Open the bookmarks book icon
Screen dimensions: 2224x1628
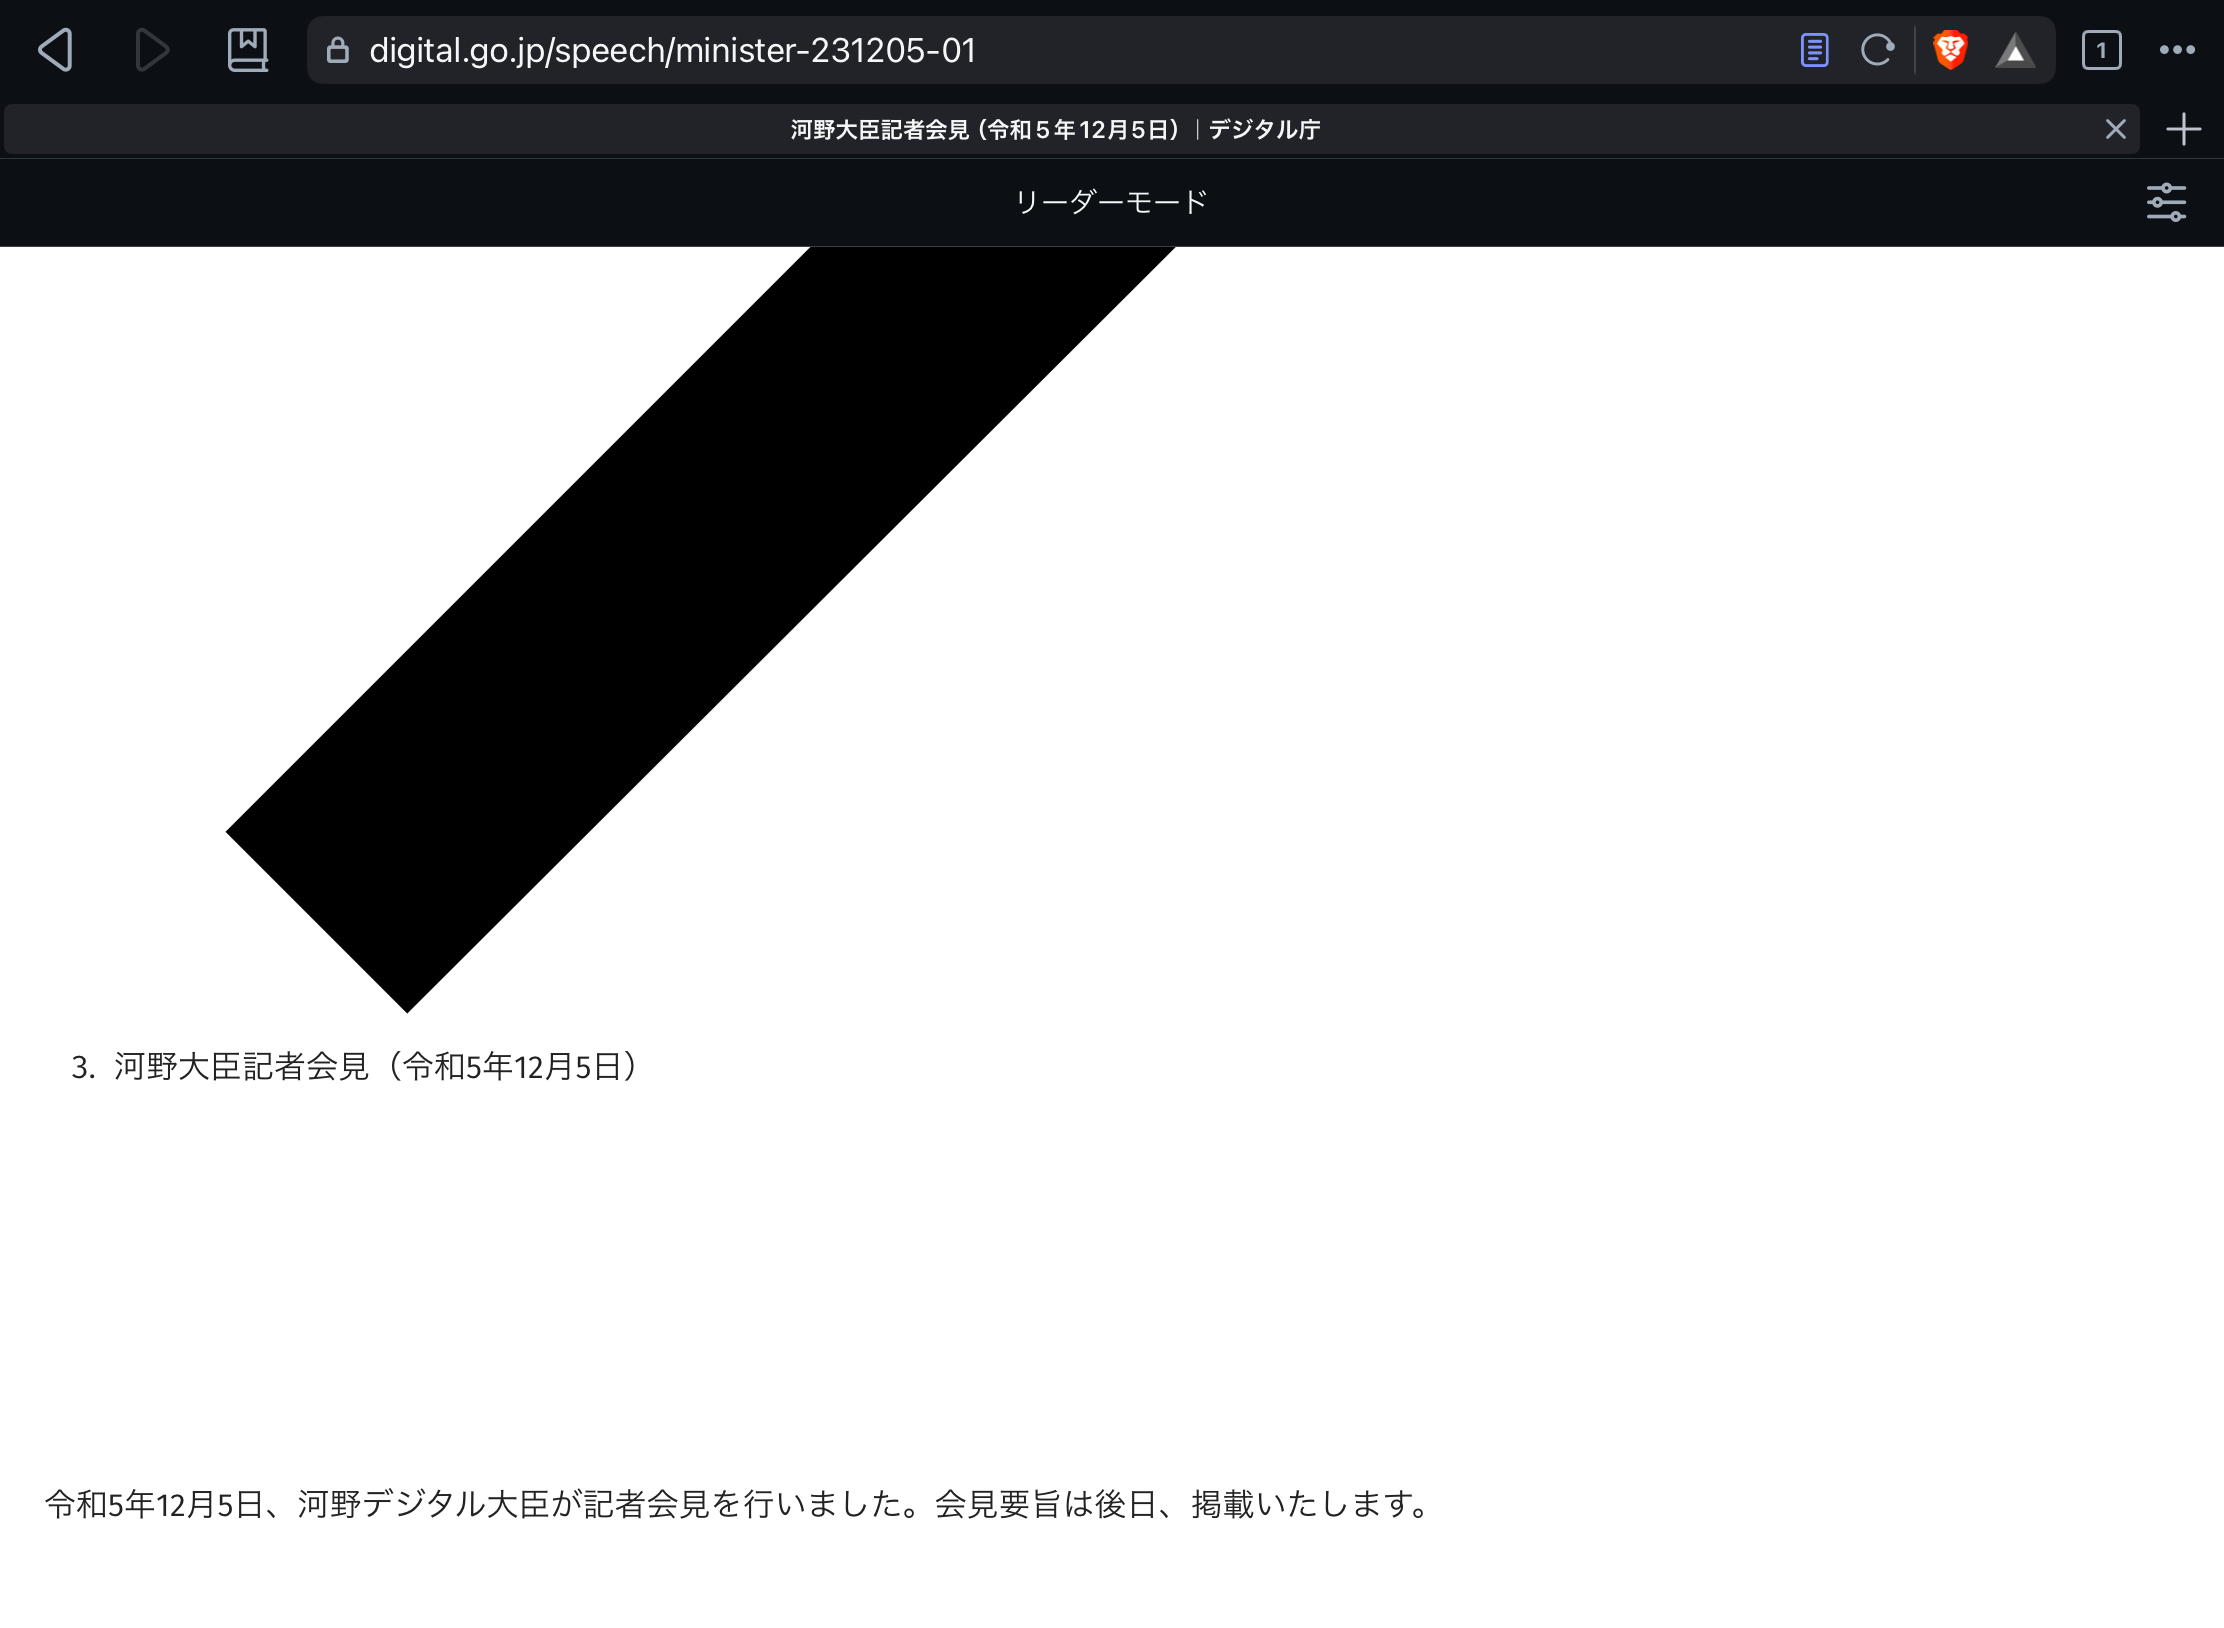tap(247, 50)
